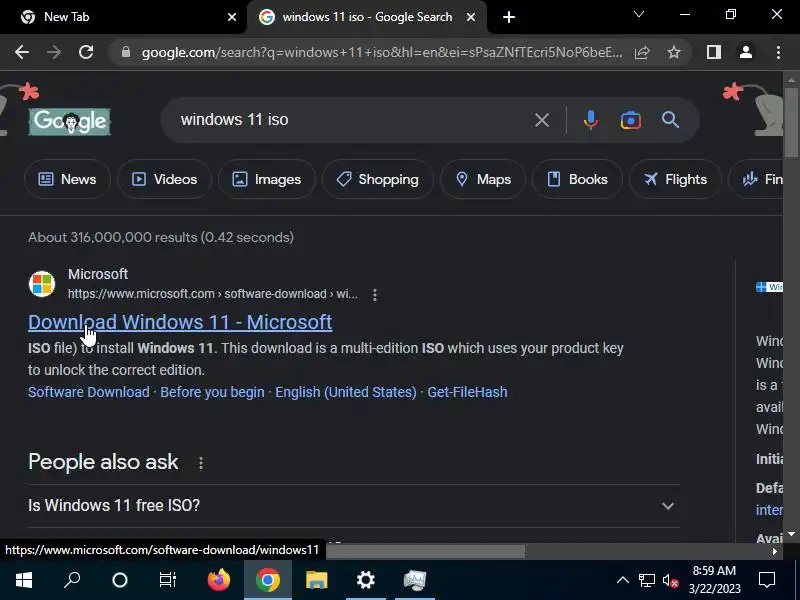
Task: Filter results by News
Action: pyautogui.click(x=67, y=179)
